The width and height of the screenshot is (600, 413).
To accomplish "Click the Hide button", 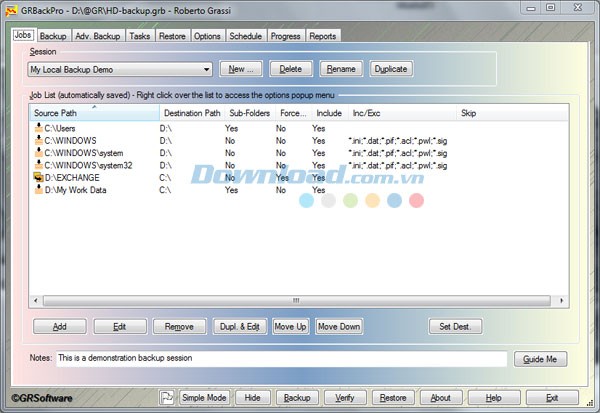I will click(253, 397).
